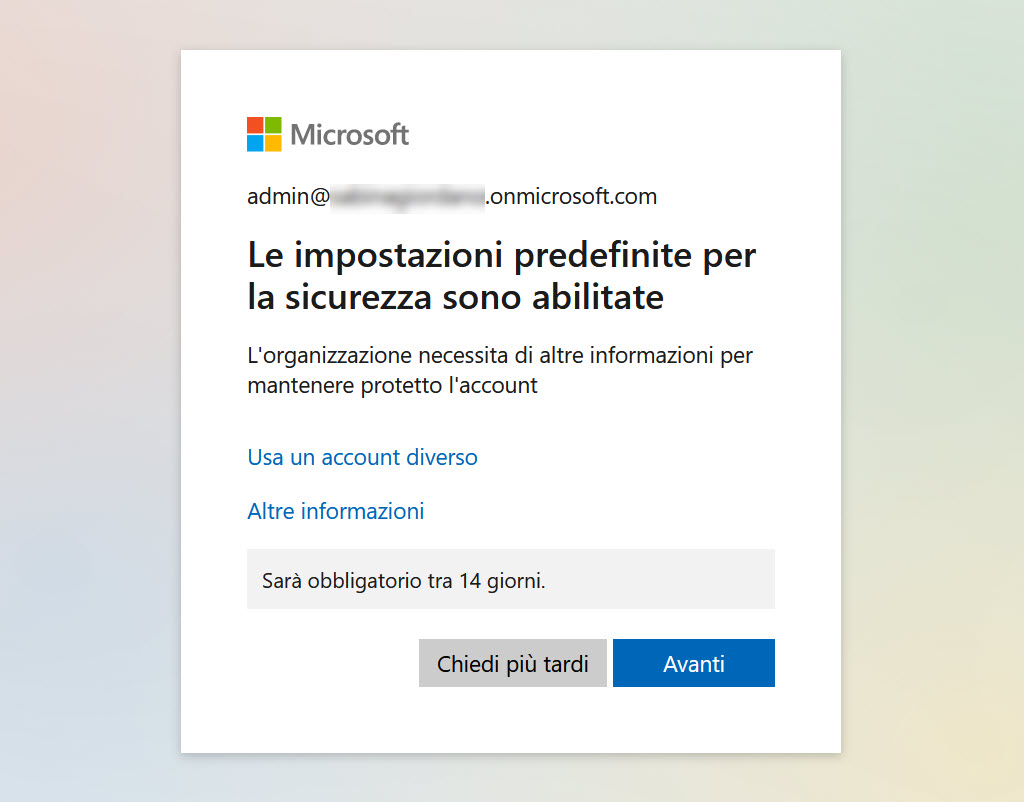Click the gray 14-day reminder banner
Screen dimensions: 1024x802
coord(511,579)
